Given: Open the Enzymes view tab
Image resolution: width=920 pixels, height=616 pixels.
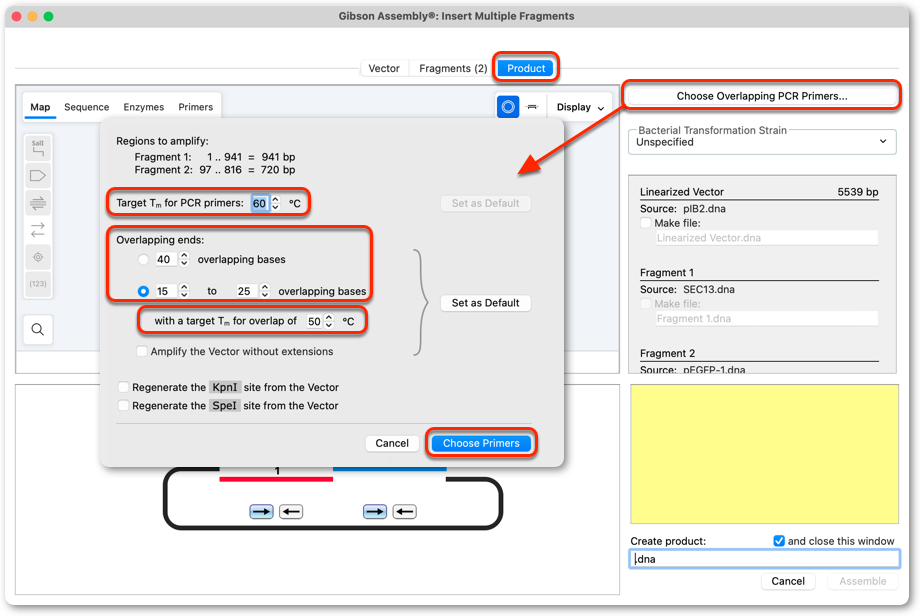Looking at the screenshot, I should tap(143, 107).
